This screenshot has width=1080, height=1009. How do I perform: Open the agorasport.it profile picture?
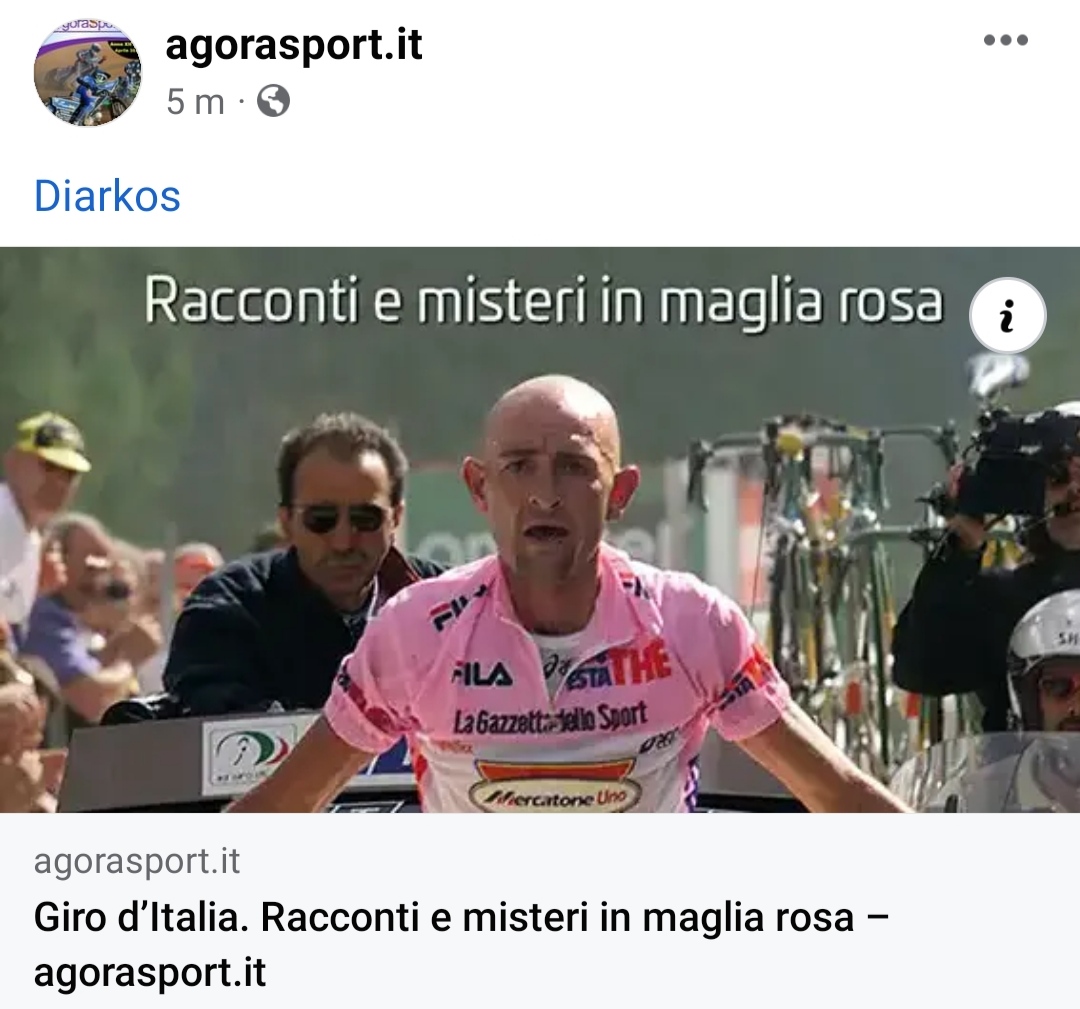click(87, 74)
